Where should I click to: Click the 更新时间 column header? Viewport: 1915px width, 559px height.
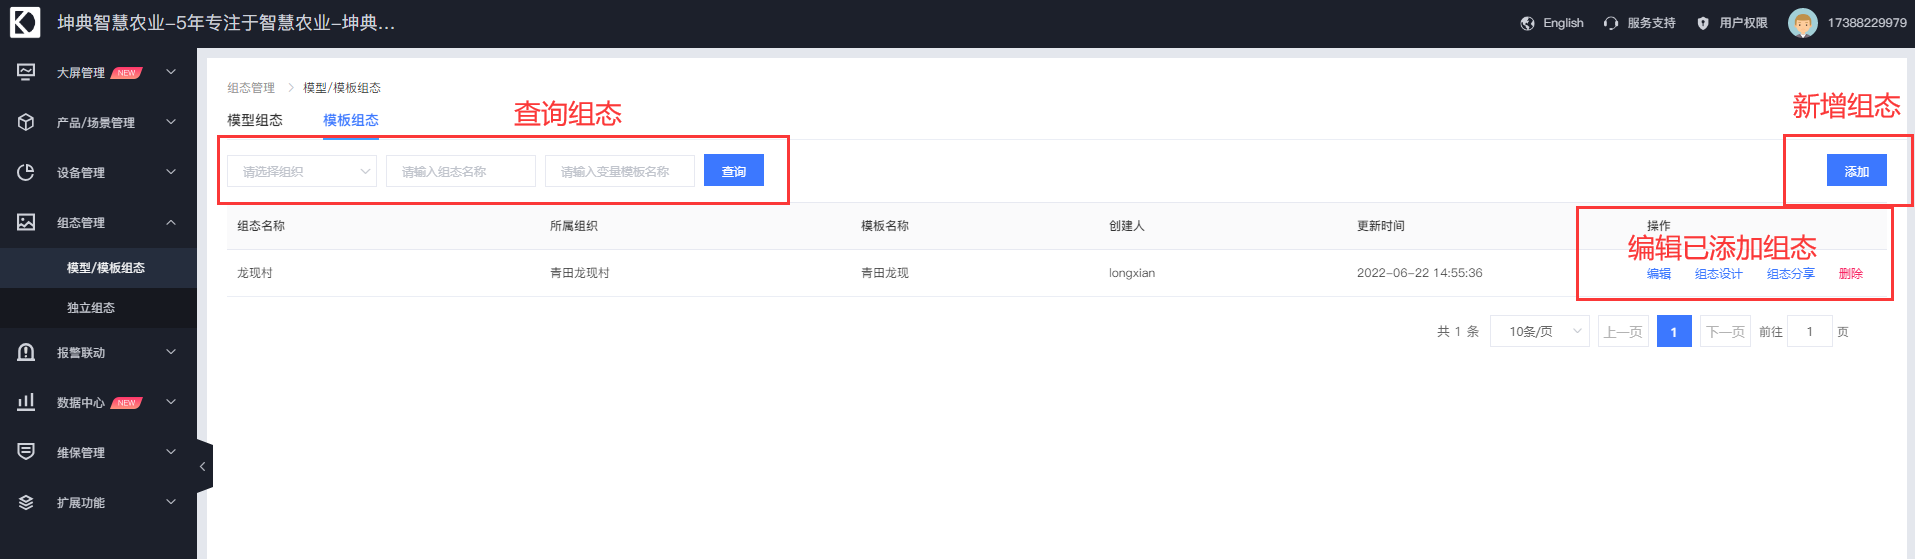coord(1381,226)
